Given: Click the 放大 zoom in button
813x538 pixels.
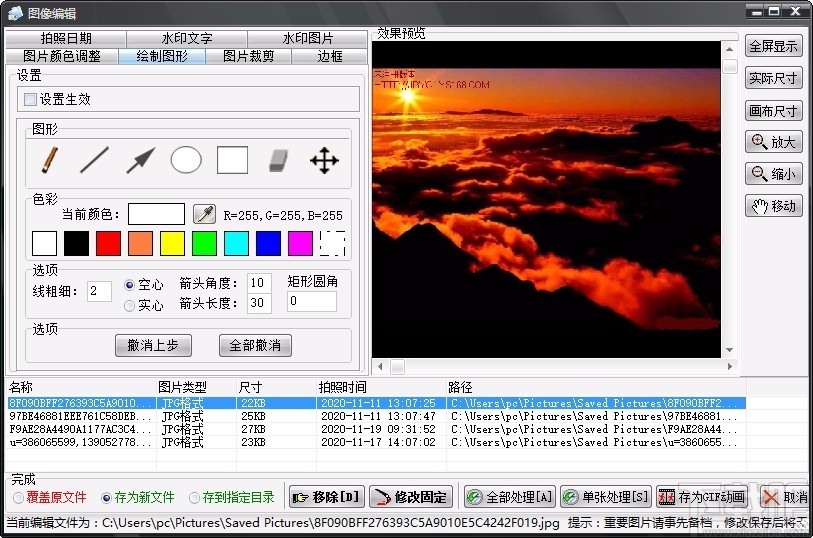Looking at the screenshot, I should (774, 142).
